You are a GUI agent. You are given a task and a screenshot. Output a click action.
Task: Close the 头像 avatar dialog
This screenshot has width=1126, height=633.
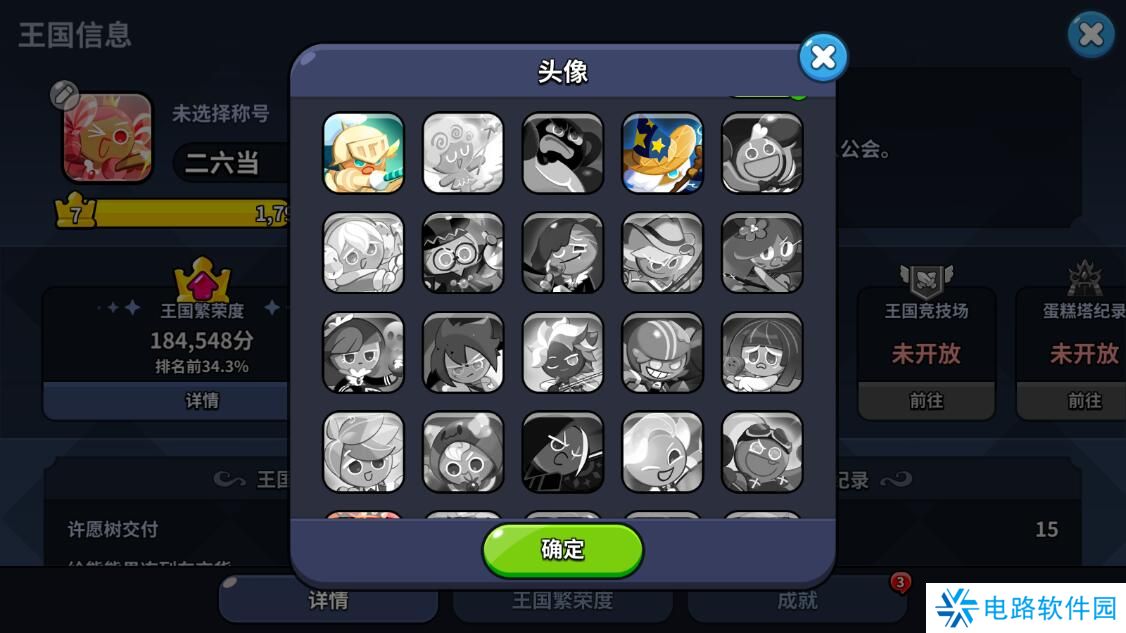(x=823, y=57)
